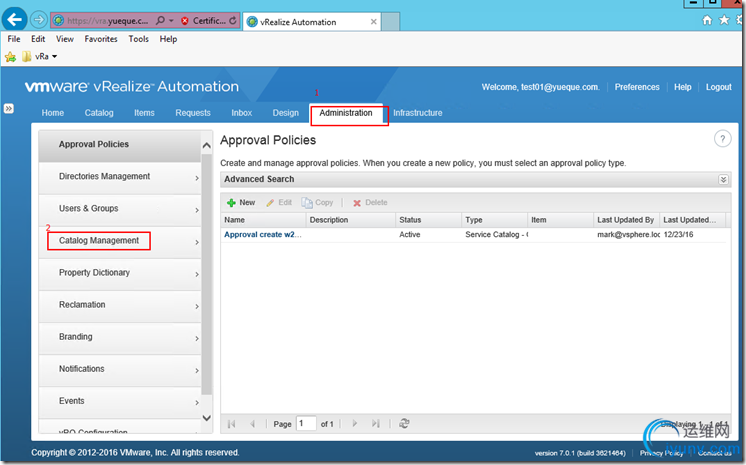746x465 pixels.
Task: Open the File menu
Action: (14, 39)
